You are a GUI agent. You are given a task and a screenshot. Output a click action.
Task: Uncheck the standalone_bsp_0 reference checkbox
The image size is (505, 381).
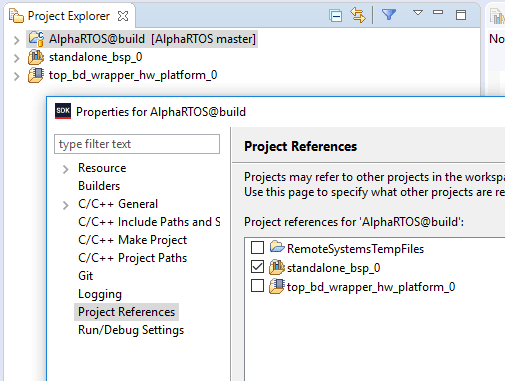257,267
